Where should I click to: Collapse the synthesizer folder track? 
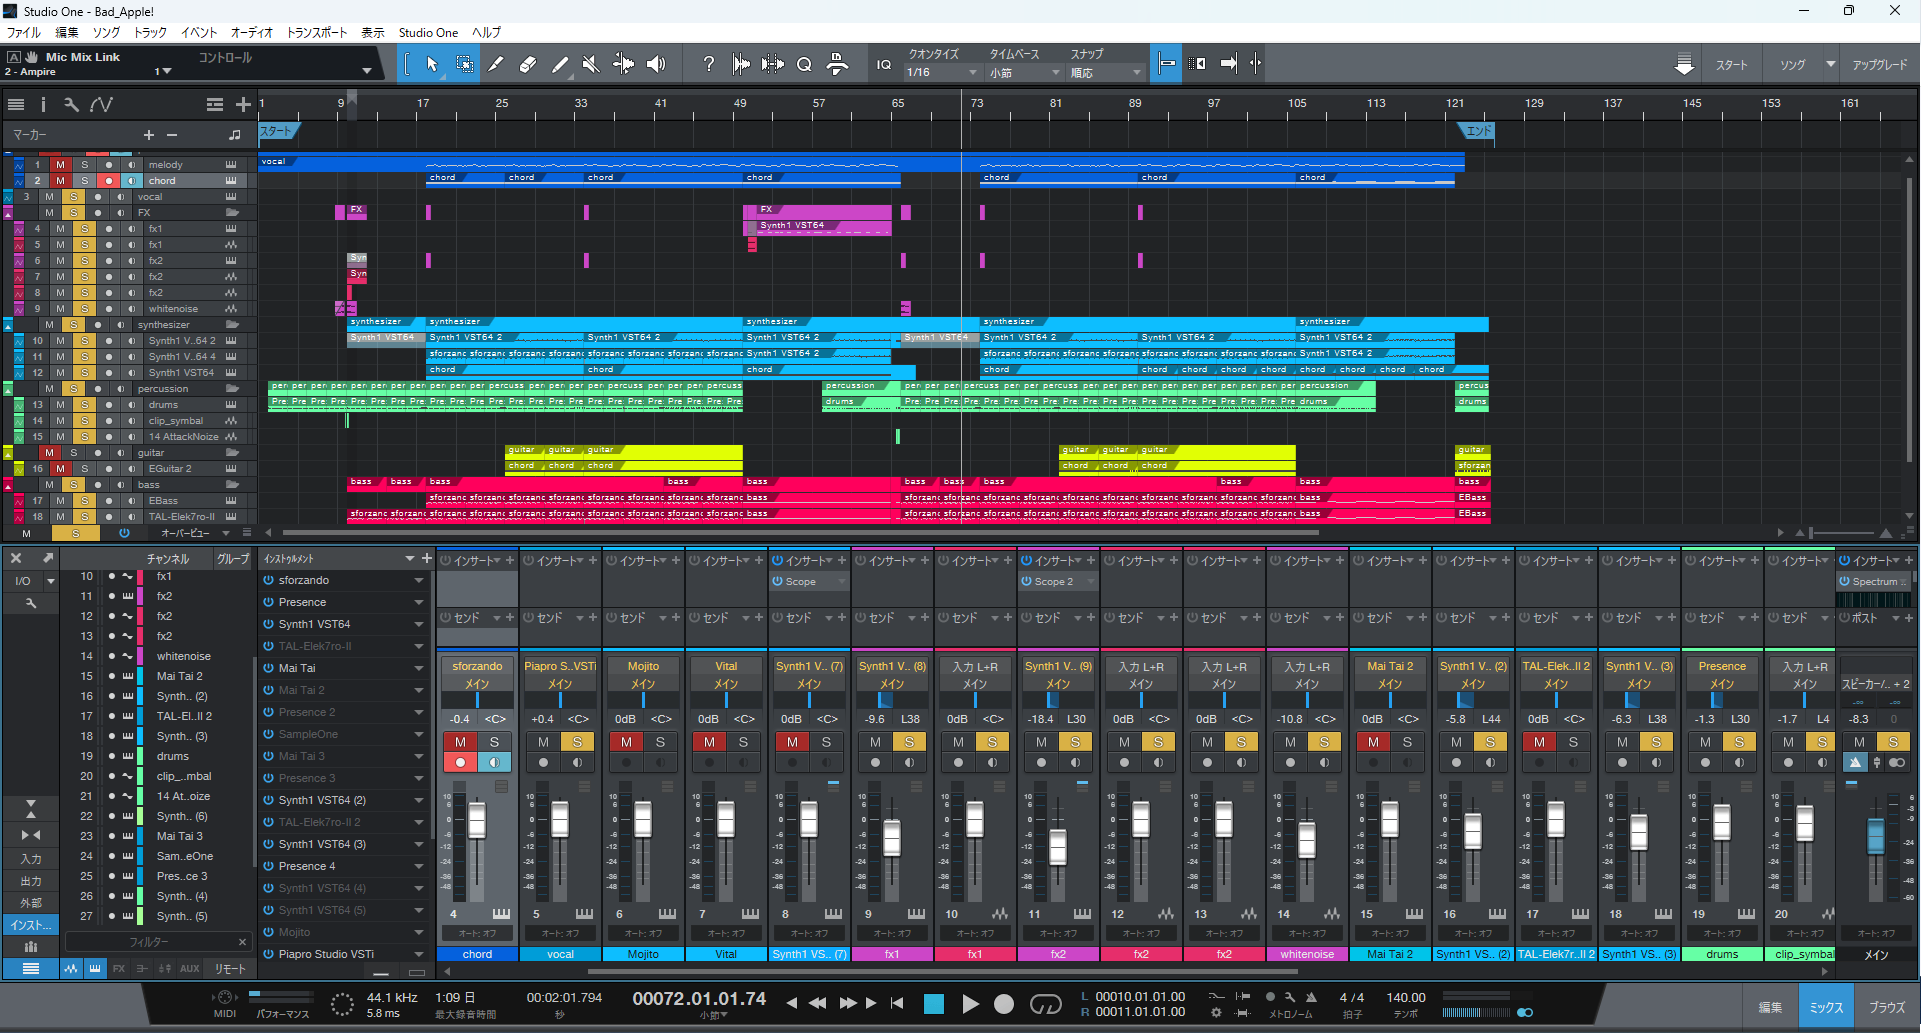8,325
